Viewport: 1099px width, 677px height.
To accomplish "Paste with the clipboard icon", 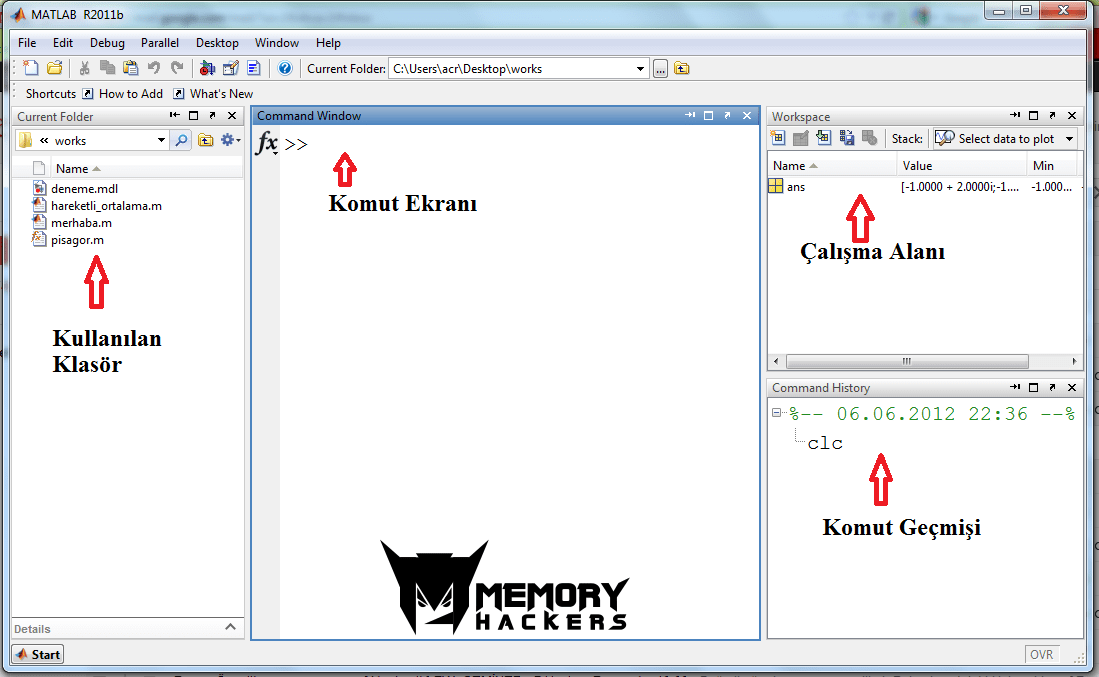I will pyautogui.click(x=130, y=68).
